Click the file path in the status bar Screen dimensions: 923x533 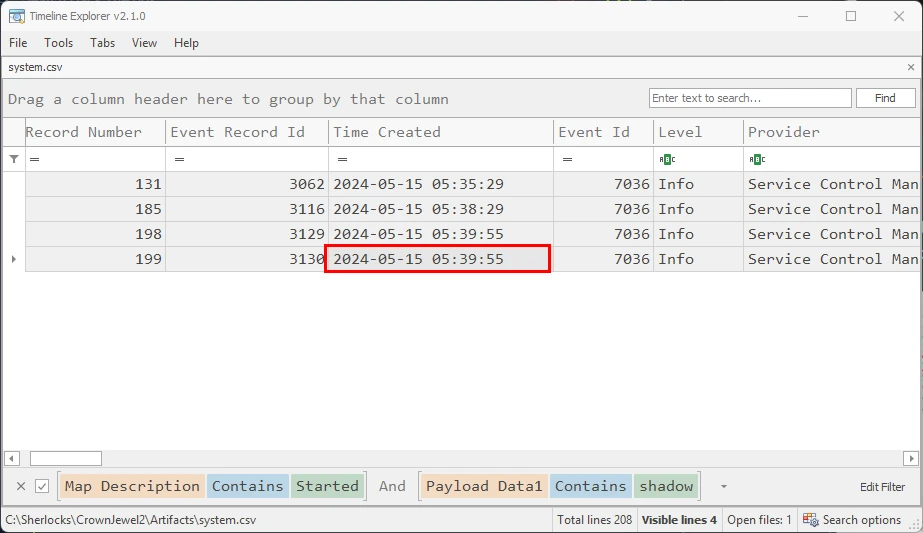pyautogui.click(x=131, y=520)
